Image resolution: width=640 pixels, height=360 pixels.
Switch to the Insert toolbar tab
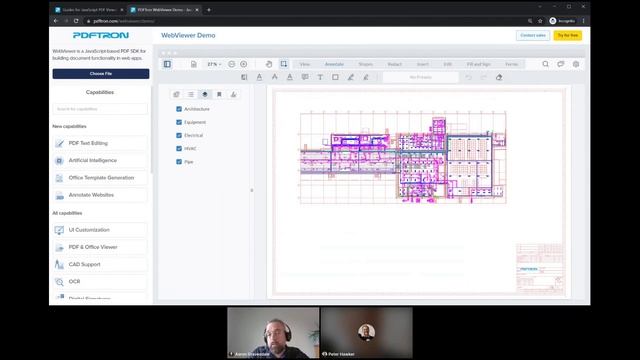[x=423, y=64]
